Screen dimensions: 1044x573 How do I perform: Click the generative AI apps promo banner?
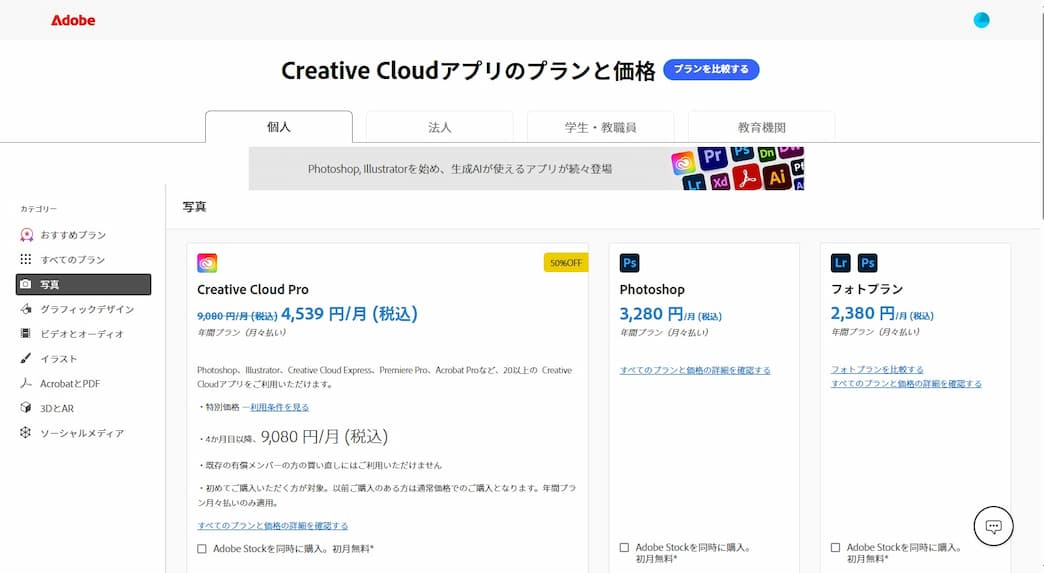[x=526, y=168]
